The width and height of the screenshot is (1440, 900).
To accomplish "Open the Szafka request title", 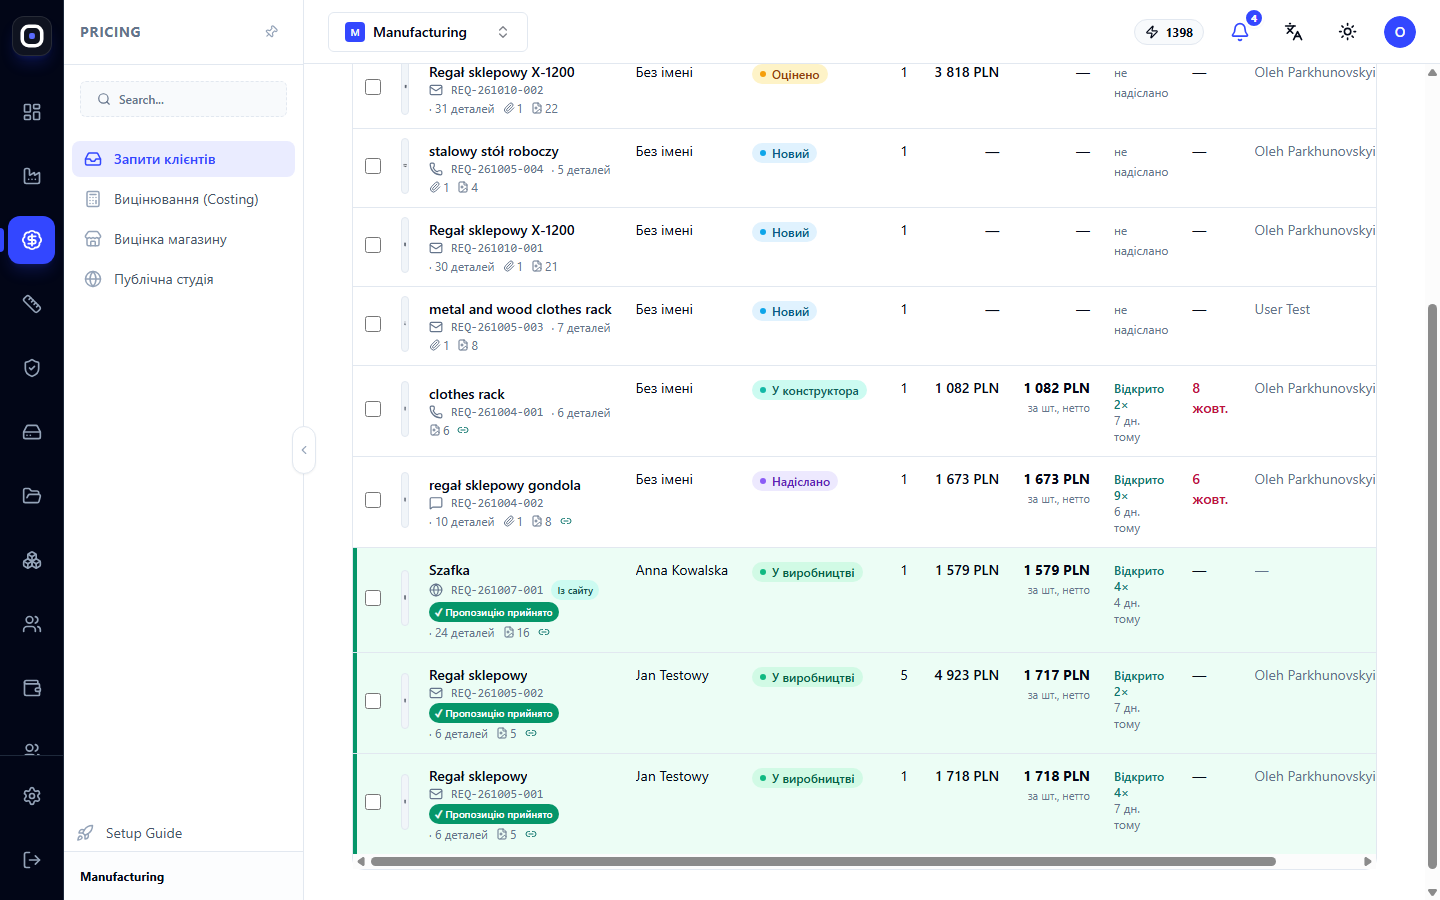I will click(449, 571).
